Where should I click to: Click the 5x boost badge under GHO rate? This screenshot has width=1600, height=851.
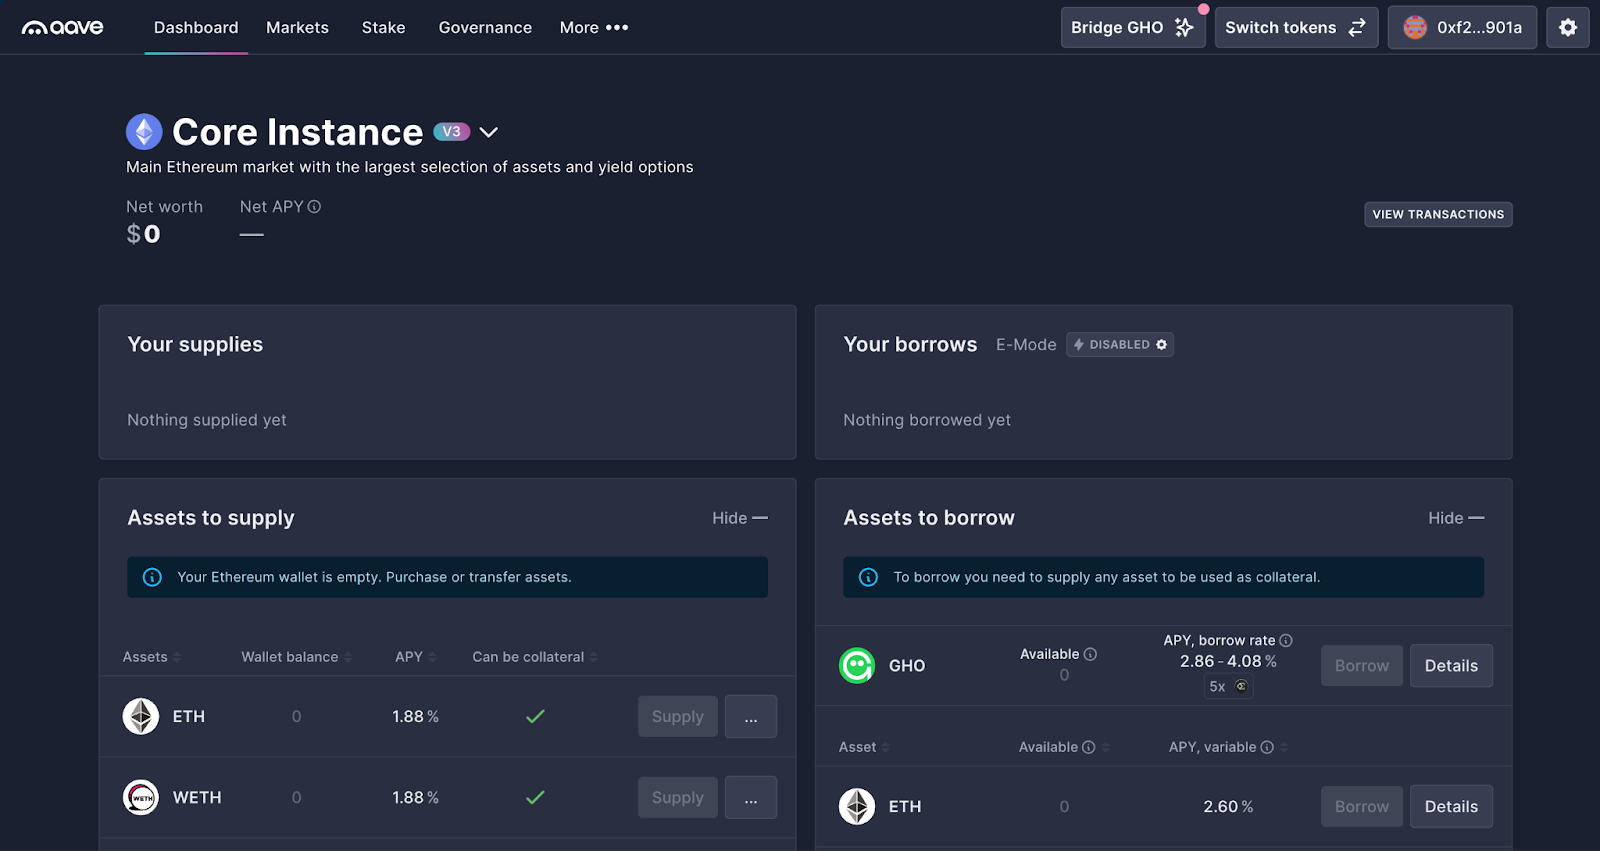pos(1228,687)
